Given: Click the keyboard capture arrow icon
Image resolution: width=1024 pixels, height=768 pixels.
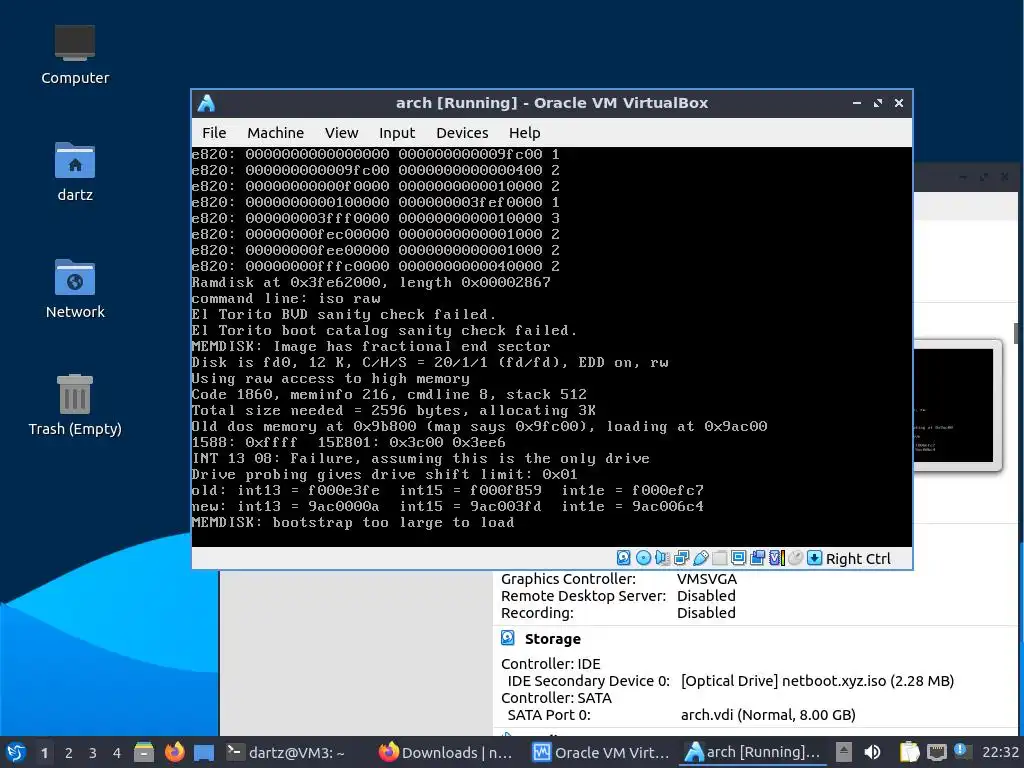Looking at the screenshot, I should tap(814, 558).
